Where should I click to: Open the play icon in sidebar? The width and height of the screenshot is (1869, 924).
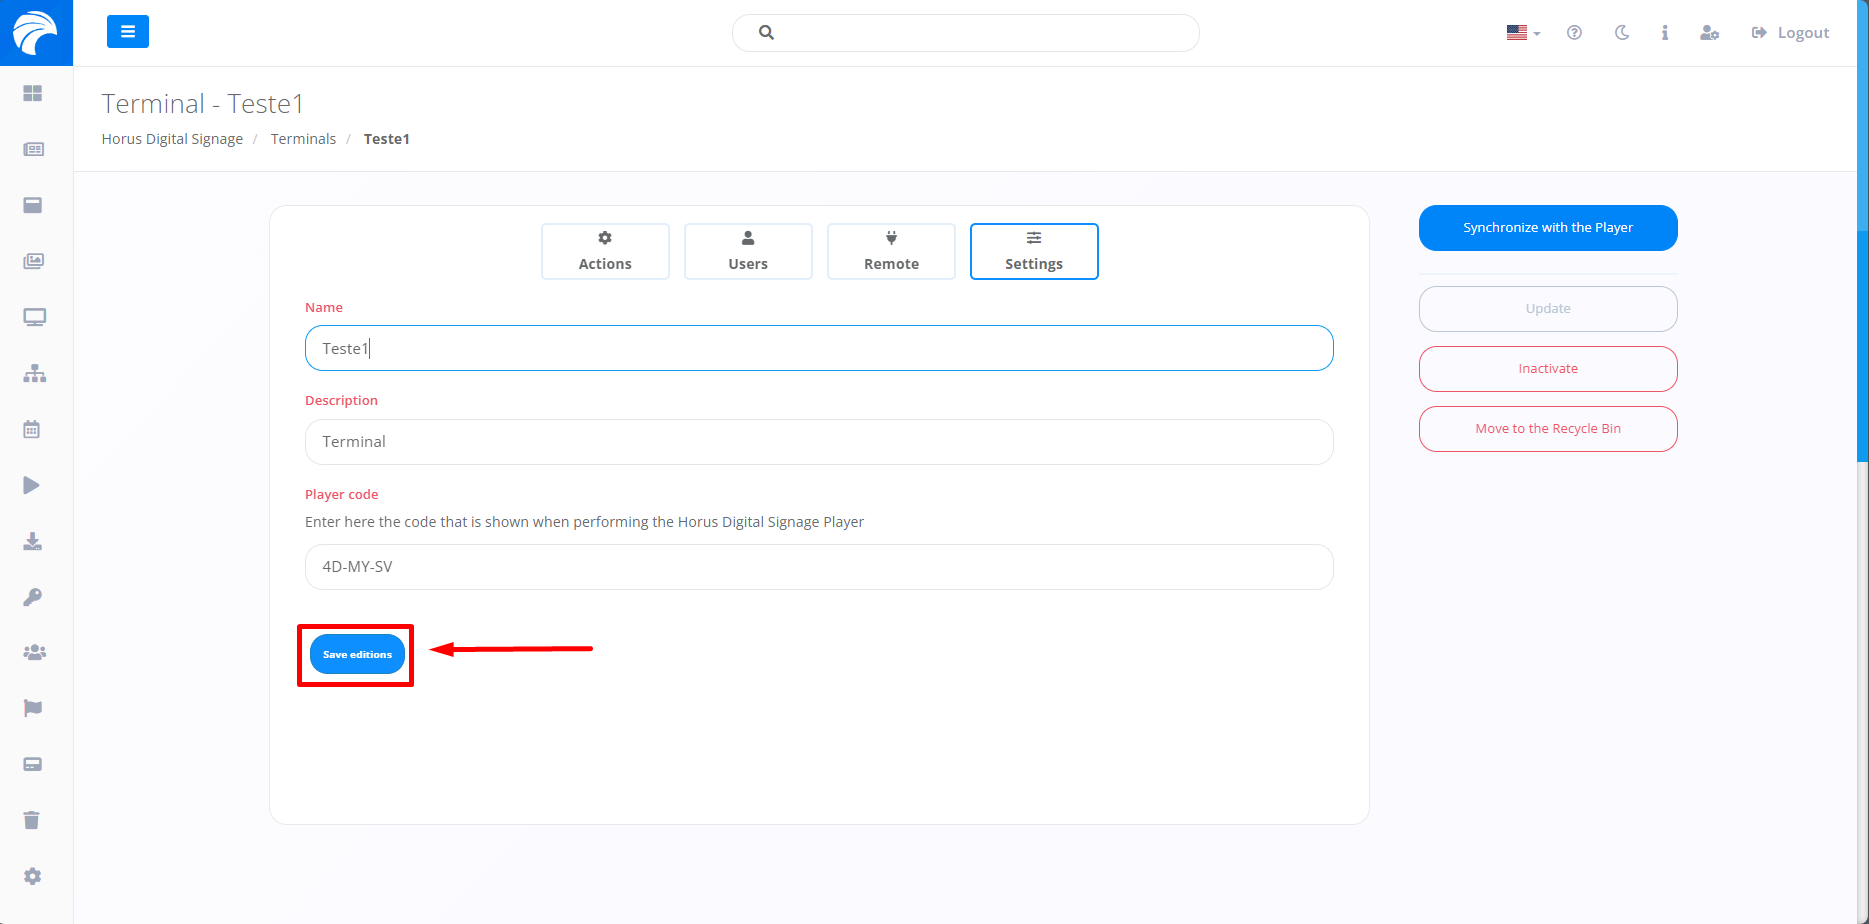[x=32, y=485]
